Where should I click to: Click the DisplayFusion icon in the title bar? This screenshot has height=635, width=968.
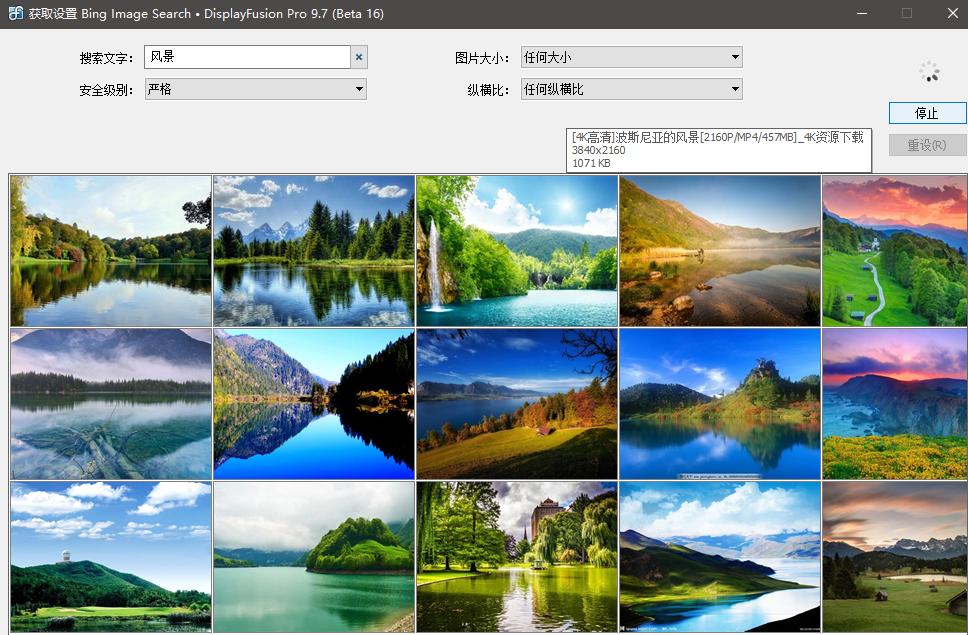(14, 14)
